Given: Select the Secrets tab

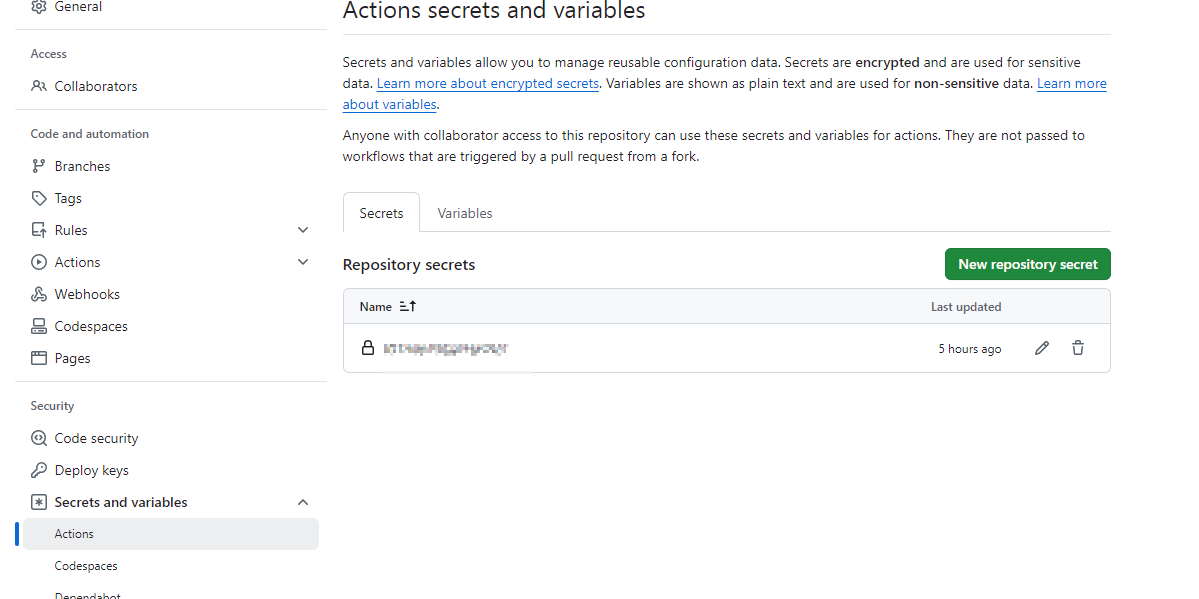Looking at the screenshot, I should [x=381, y=213].
